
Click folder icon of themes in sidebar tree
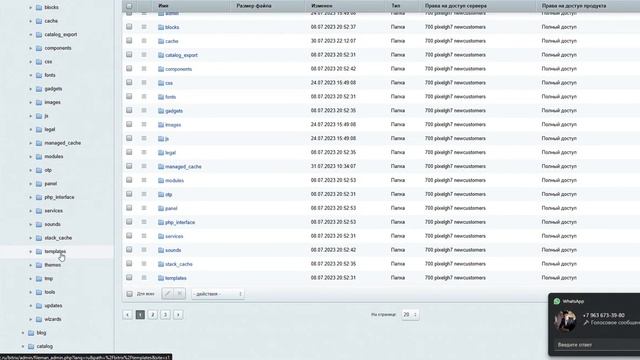point(39,265)
